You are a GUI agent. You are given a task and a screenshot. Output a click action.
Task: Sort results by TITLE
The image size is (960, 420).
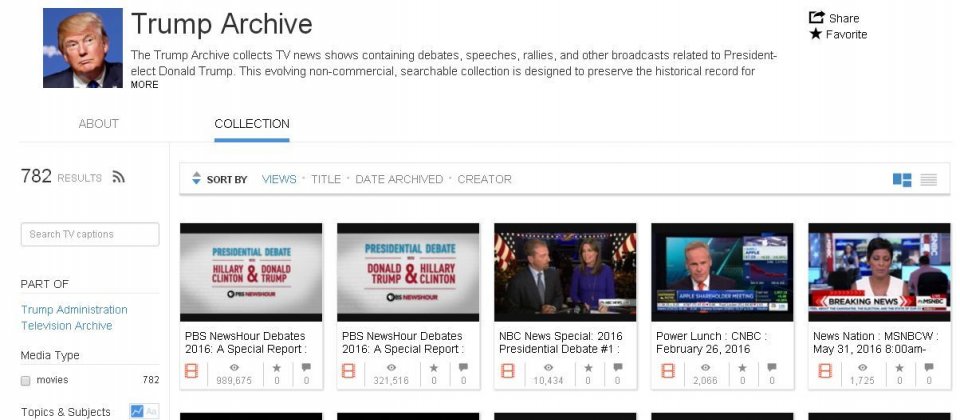[326, 179]
